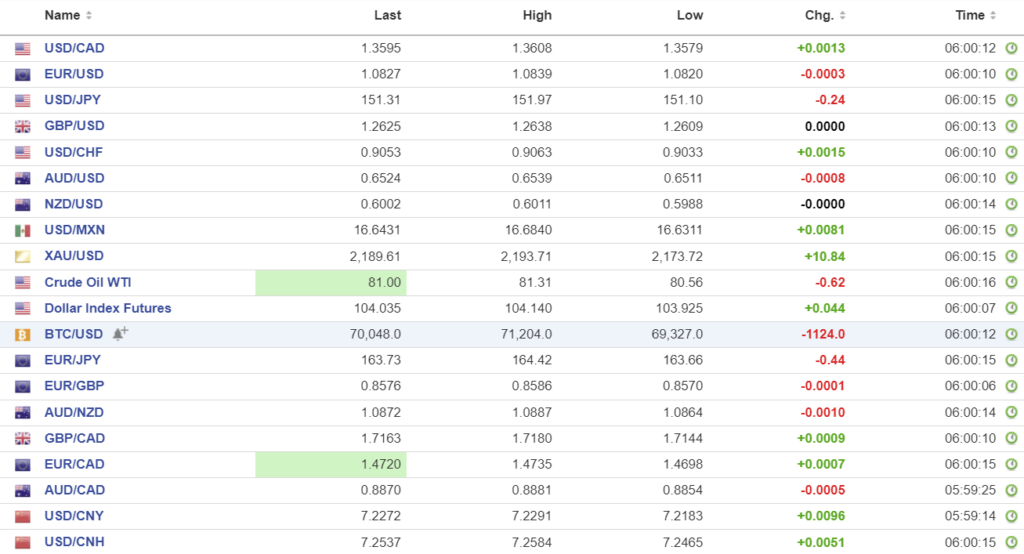Open the EUR/USD pair link
1024x554 pixels.
[74, 74]
